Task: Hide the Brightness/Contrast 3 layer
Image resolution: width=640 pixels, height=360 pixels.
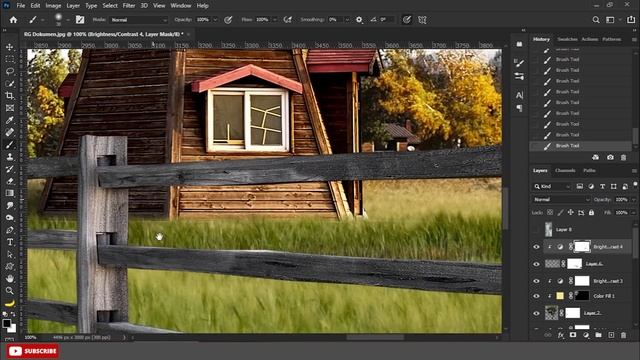Action: coord(536,281)
